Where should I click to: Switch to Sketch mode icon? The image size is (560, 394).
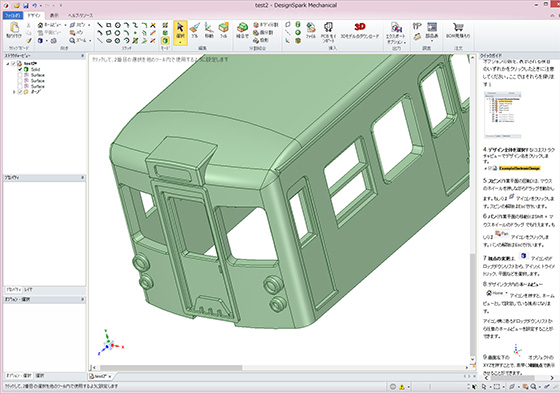click(x=165, y=25)
